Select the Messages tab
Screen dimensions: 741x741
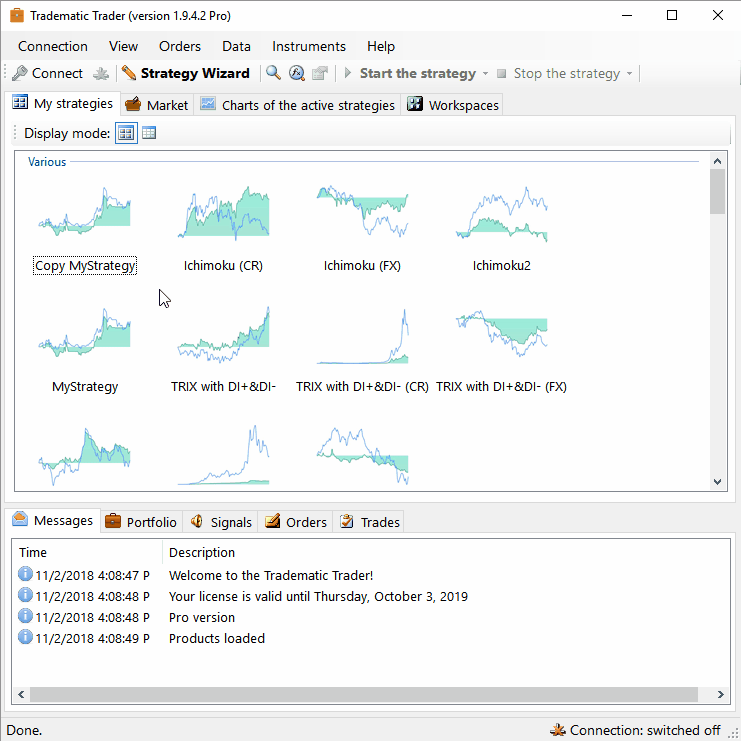pyautogui.click(x=53, y=521)
